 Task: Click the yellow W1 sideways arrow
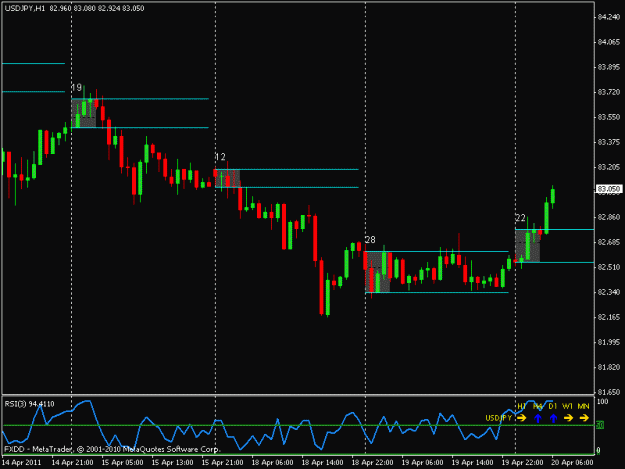[x=568, y=418]
